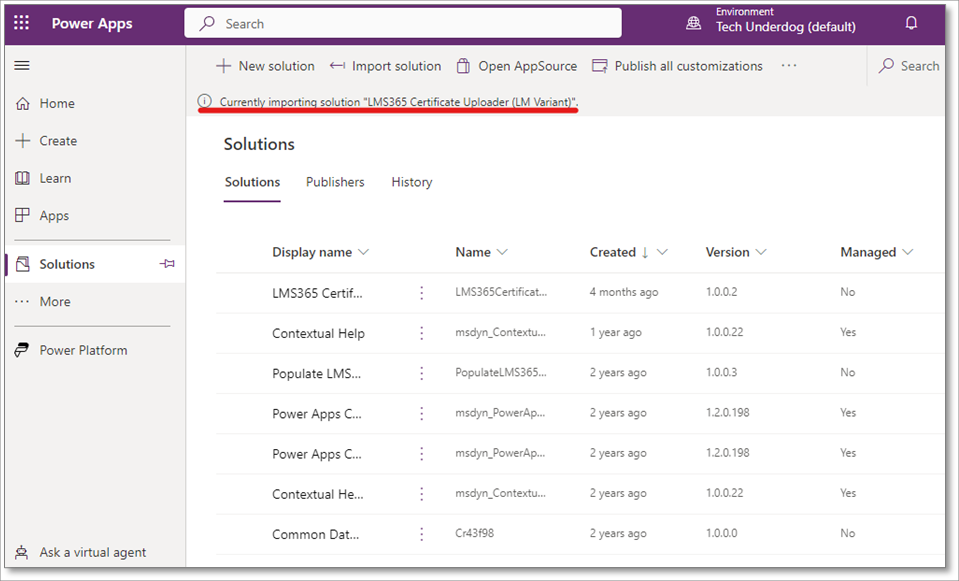Open the command bar overflow ellipsis
Screen dimensions: 959x581
(789, 66)
